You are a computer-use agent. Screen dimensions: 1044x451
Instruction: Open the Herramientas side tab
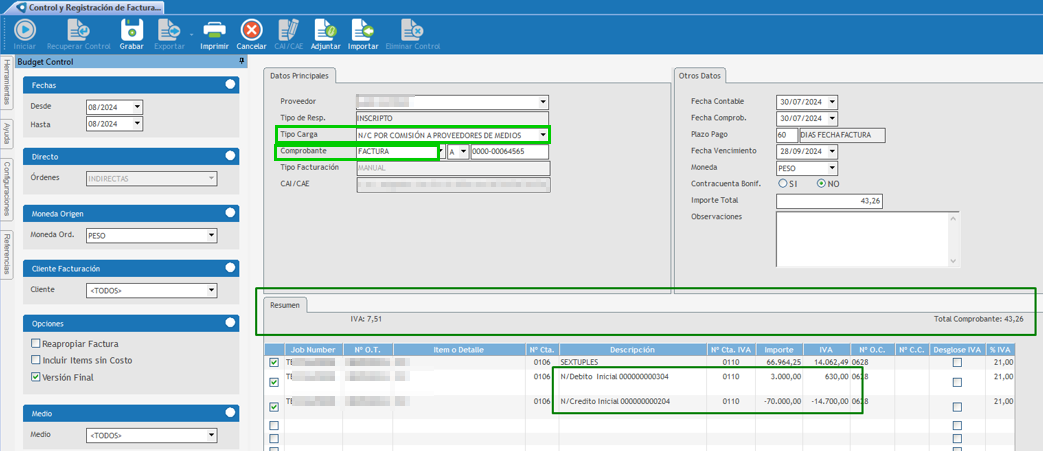(7, 83)
